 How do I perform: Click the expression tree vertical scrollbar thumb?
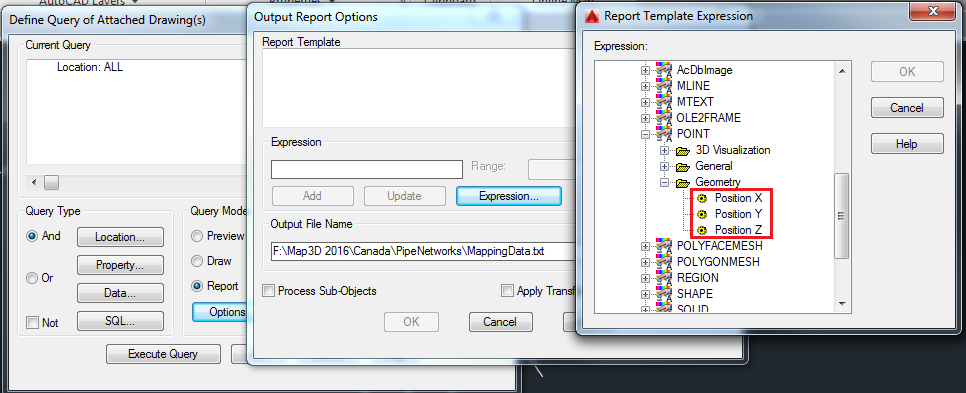[842, 216]
